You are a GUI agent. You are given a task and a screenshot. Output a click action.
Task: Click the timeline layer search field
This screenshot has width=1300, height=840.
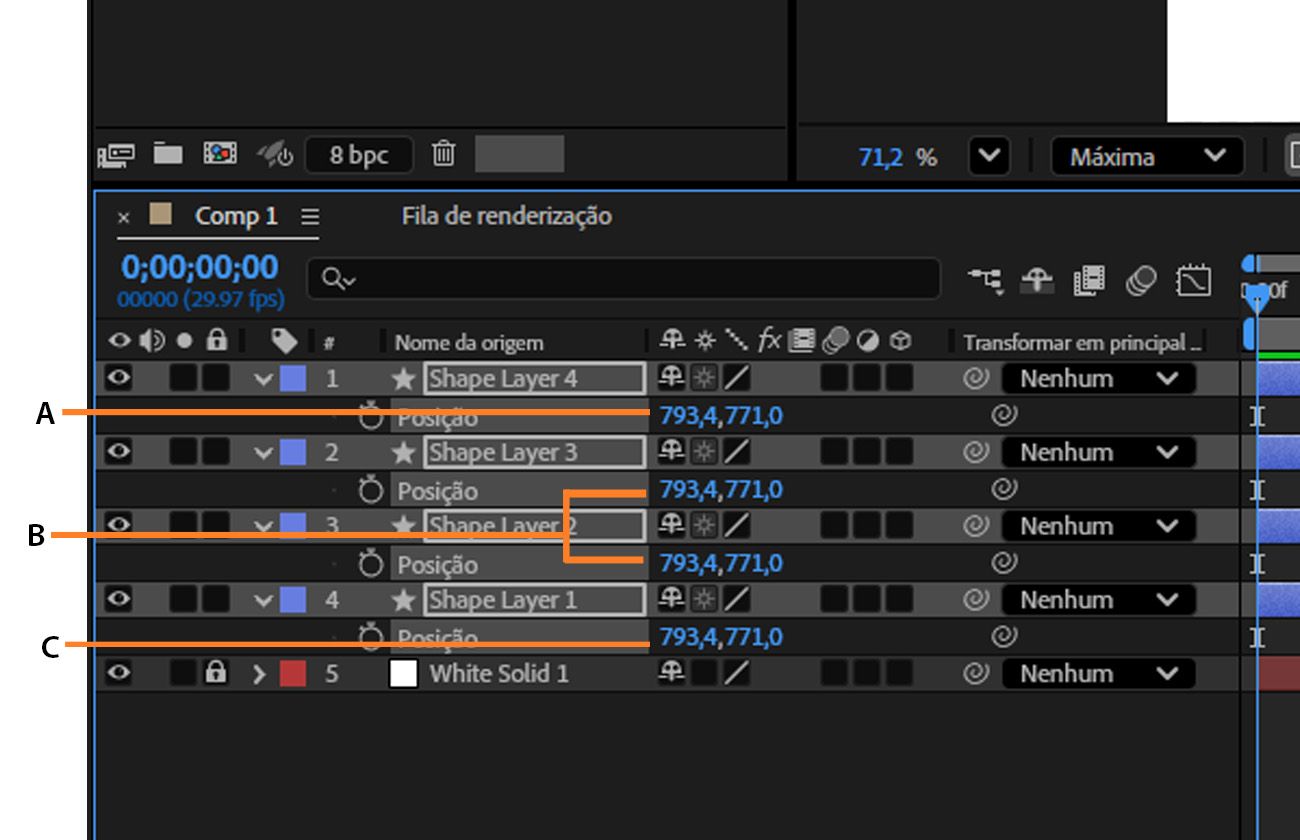tap(623, 280)
